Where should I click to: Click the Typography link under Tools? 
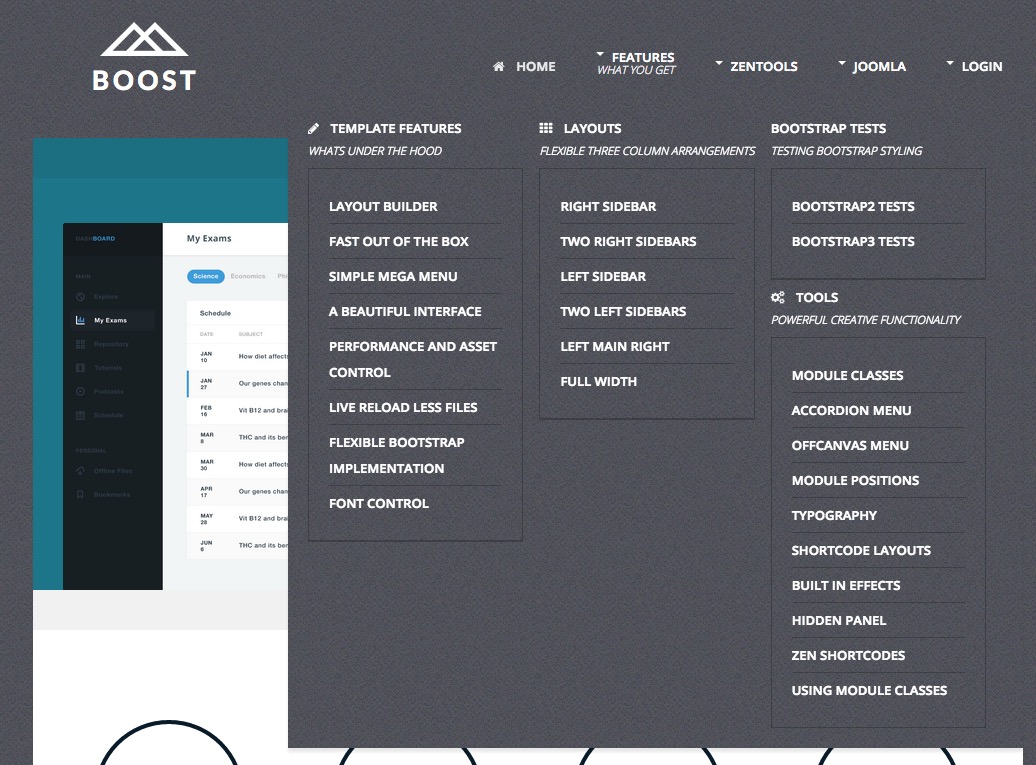834,516
